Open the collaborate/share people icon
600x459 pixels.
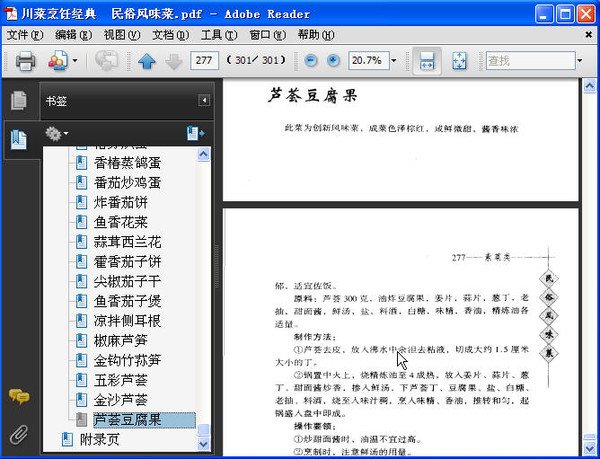point(58,60)
